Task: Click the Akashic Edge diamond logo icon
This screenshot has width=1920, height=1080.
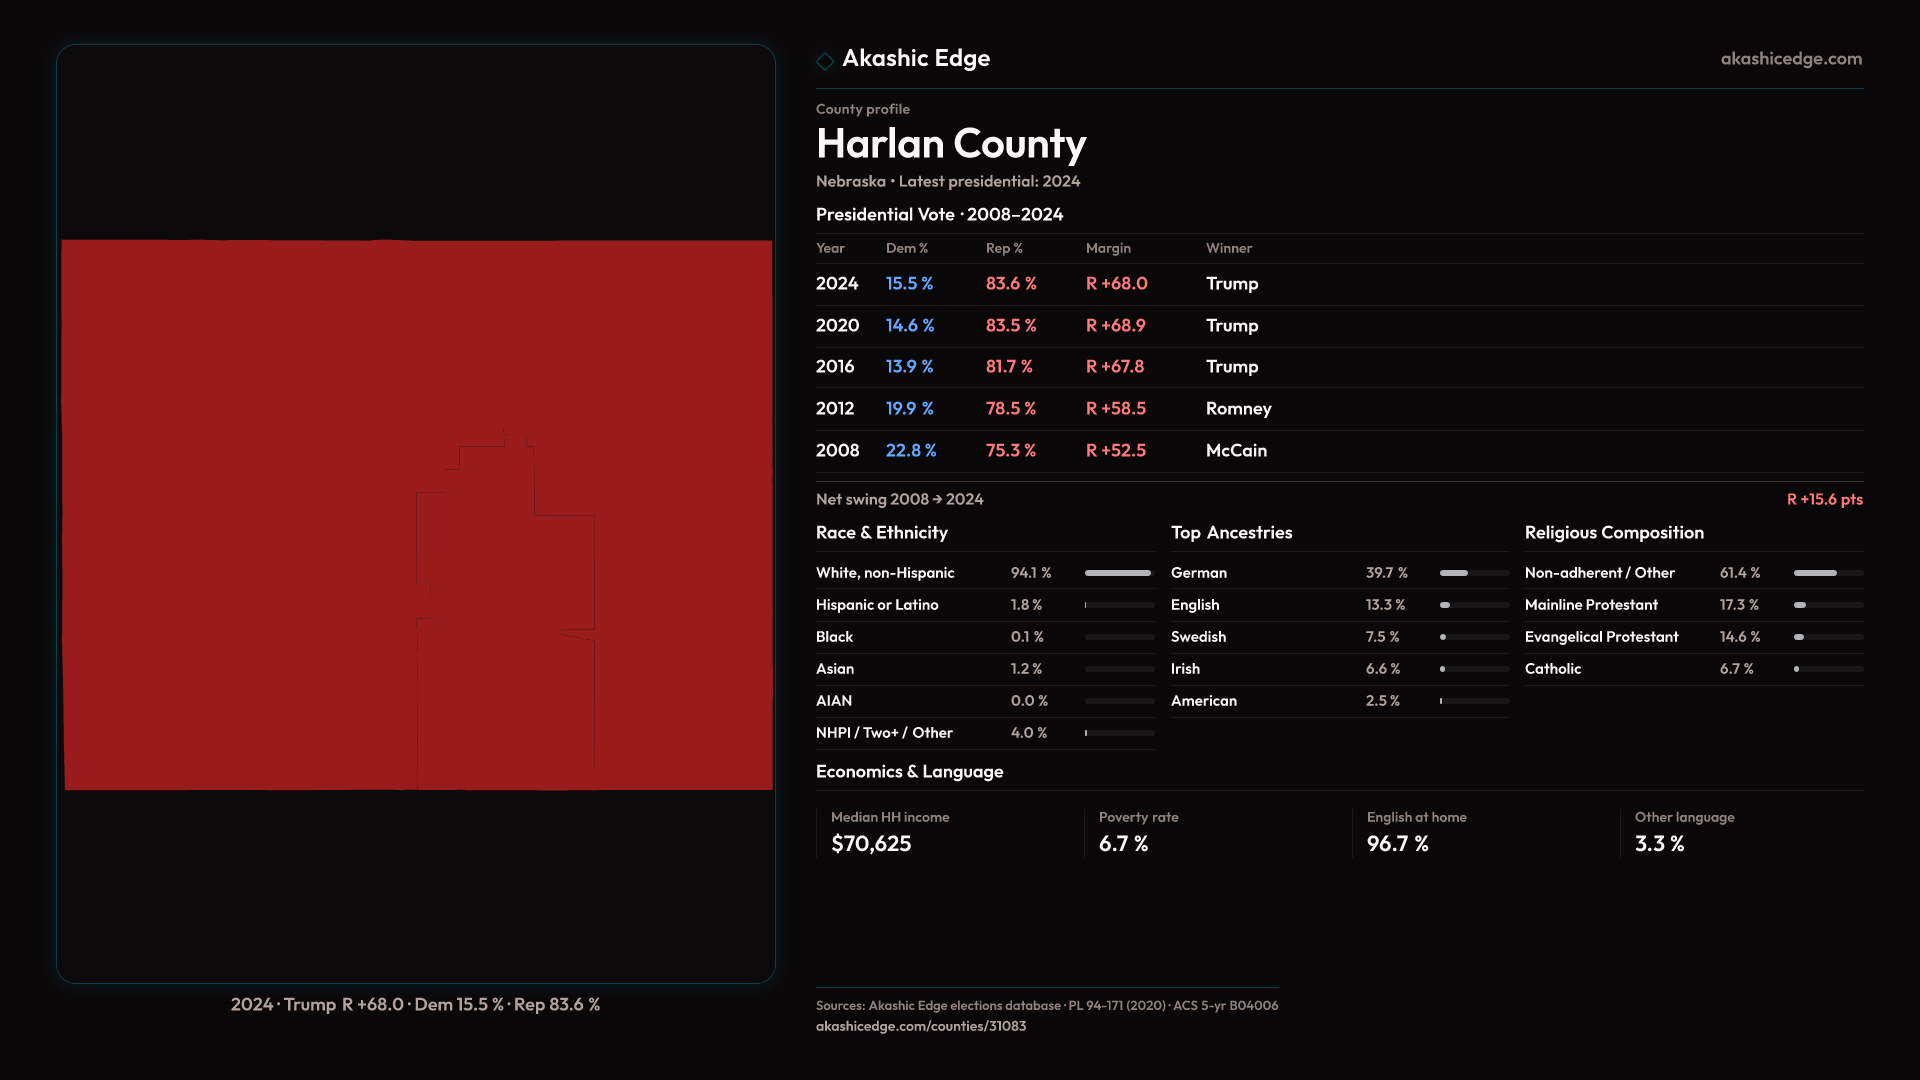Action: coord(825,61)
